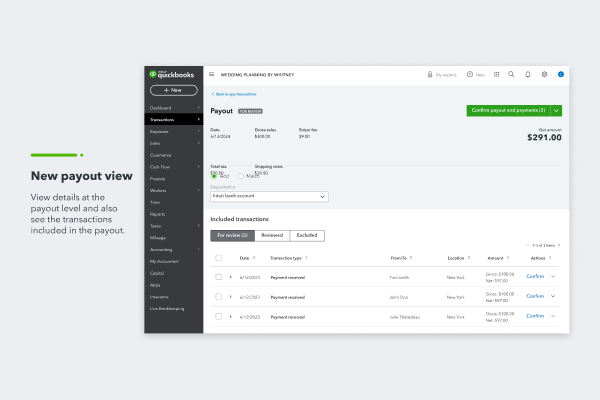Open the Expenses sidebar item
Screen dimensions: 600x400
174,131
